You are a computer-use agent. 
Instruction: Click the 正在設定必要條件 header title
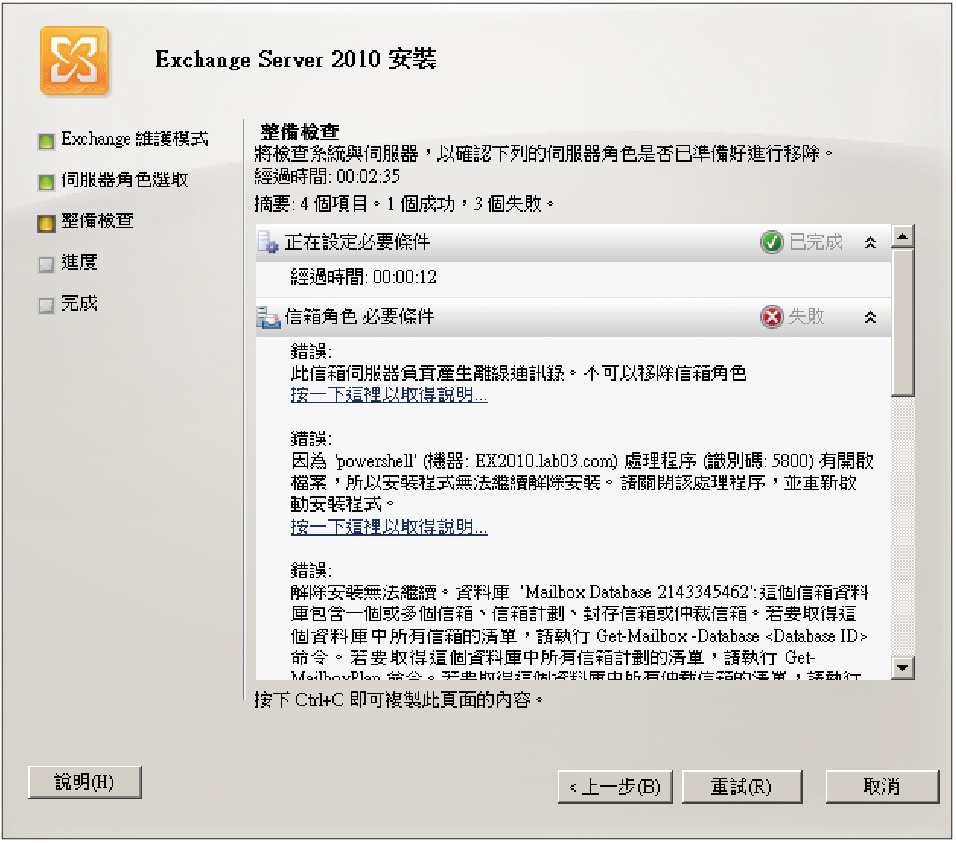(x=357, y=242)
